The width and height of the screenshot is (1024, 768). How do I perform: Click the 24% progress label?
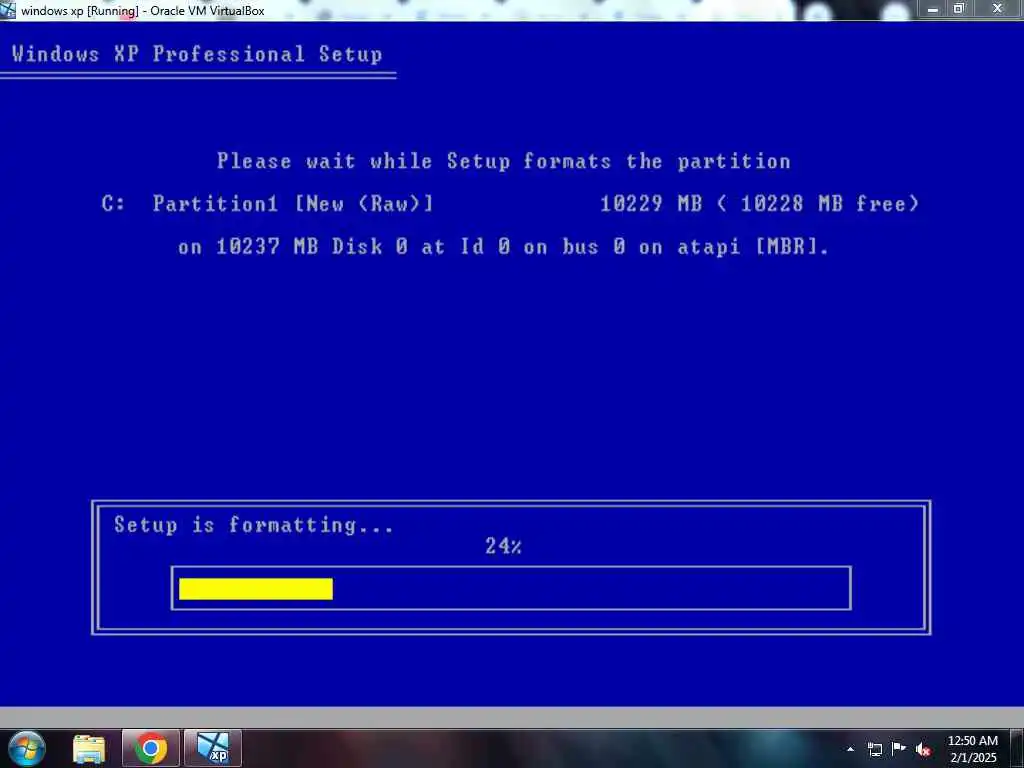tap(503, 546)
